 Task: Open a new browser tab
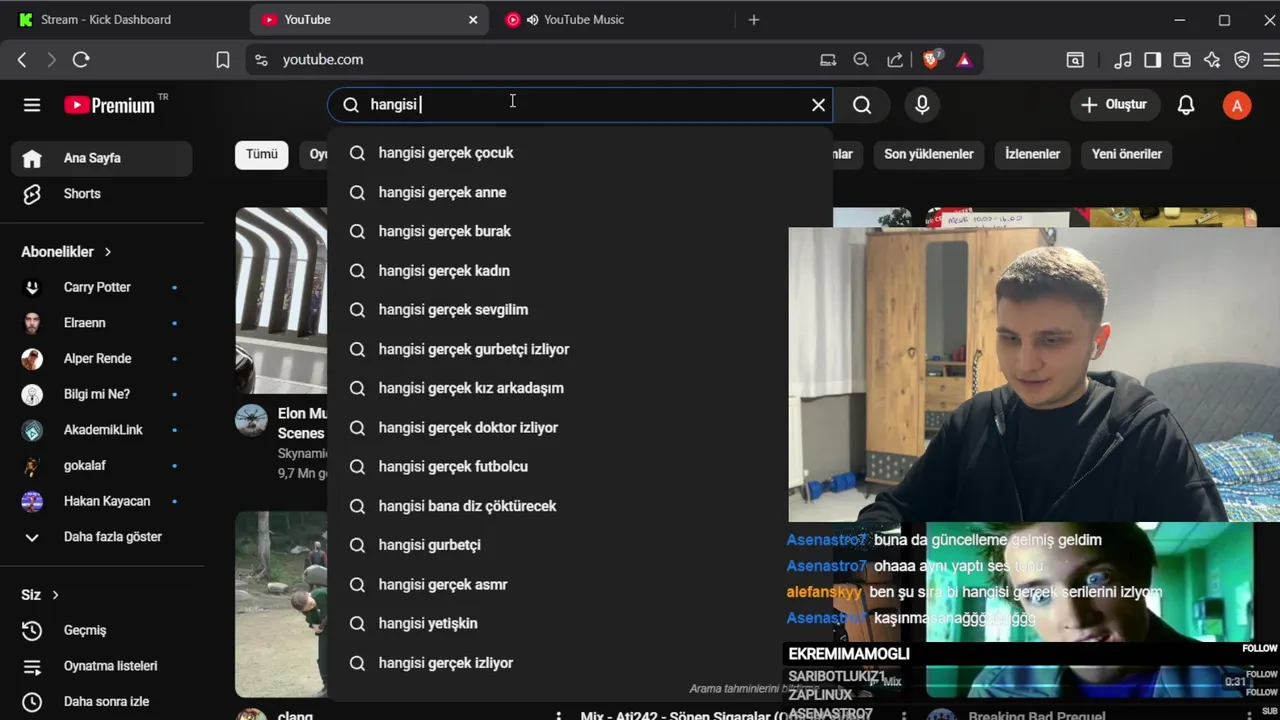click(754, 19)
